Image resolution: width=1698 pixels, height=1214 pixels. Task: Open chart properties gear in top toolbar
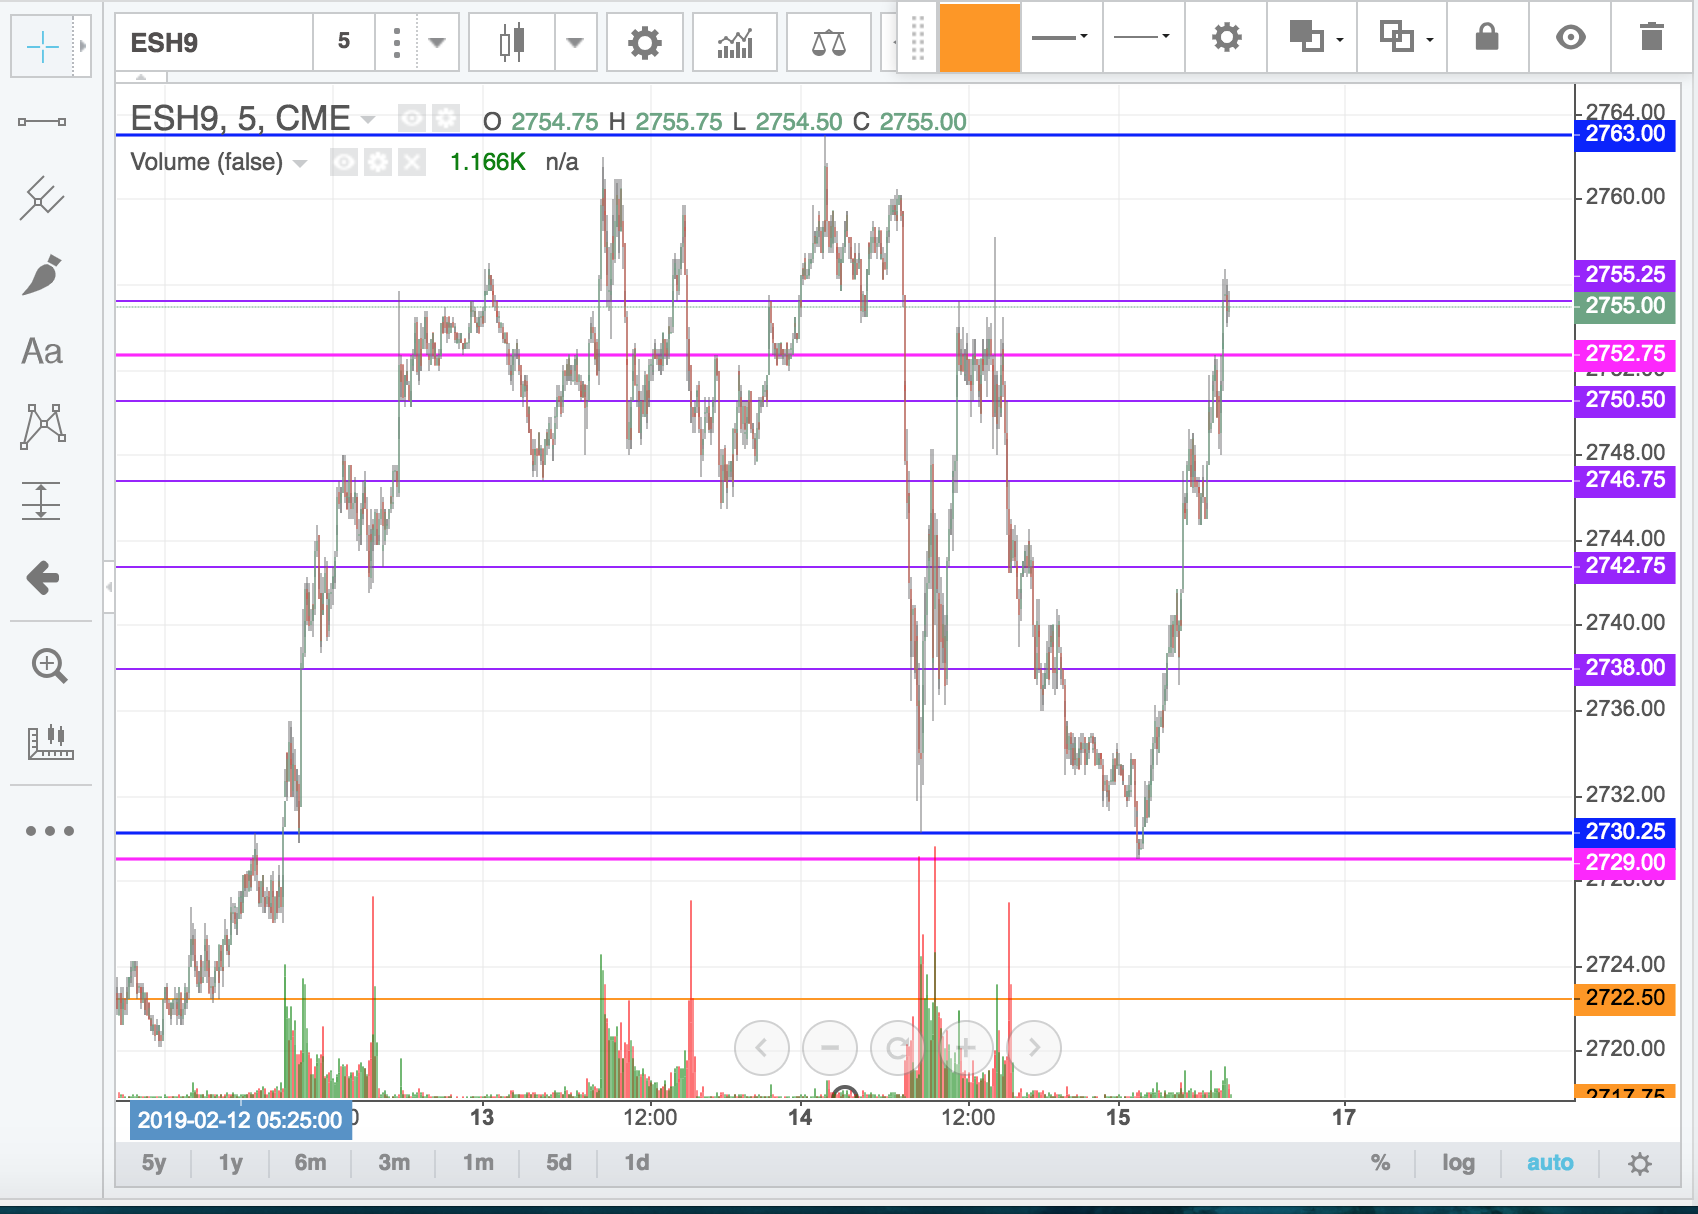[645, 42]
